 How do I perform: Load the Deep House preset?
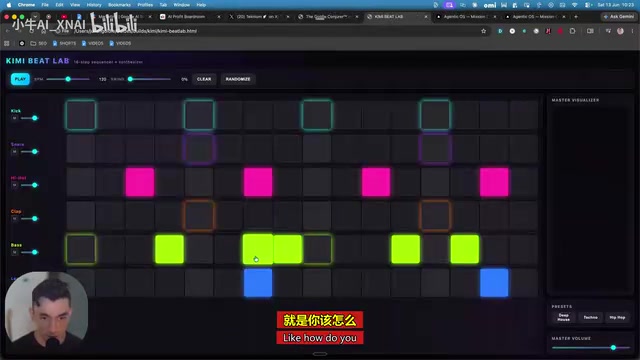(563, 317)
